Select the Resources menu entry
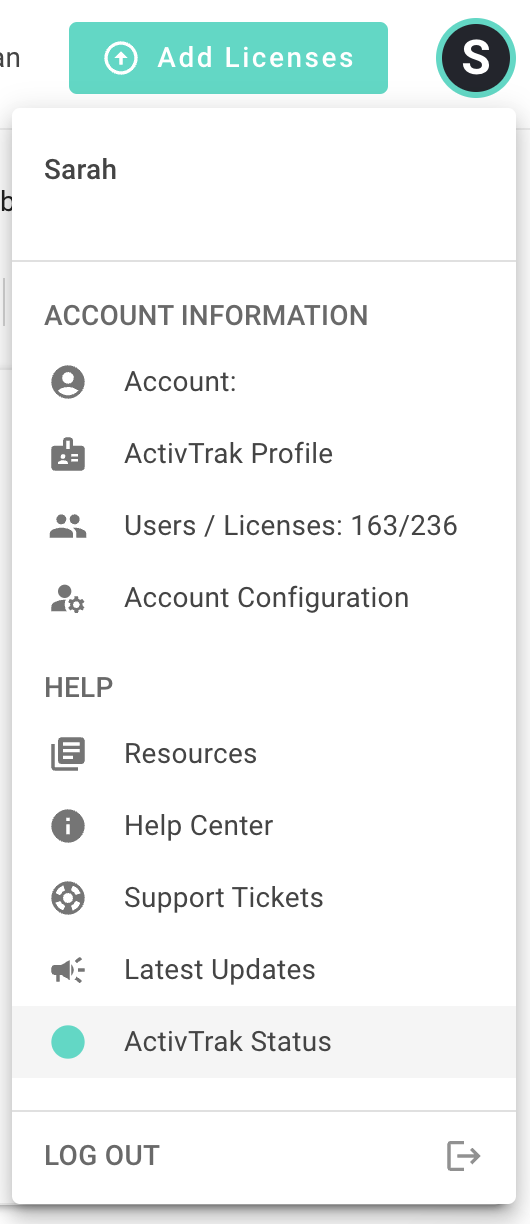 pyautogui.click(x=264, y=754)
